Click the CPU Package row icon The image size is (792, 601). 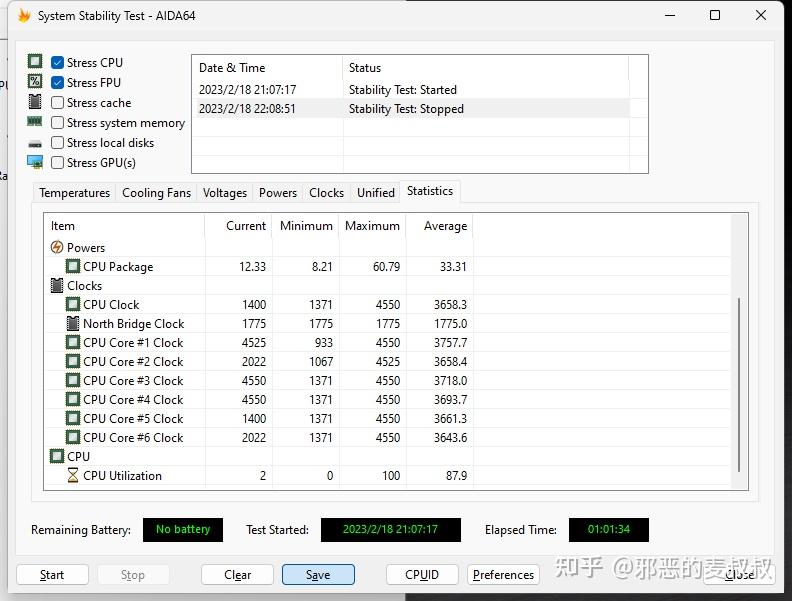click(x=73, y=266)
